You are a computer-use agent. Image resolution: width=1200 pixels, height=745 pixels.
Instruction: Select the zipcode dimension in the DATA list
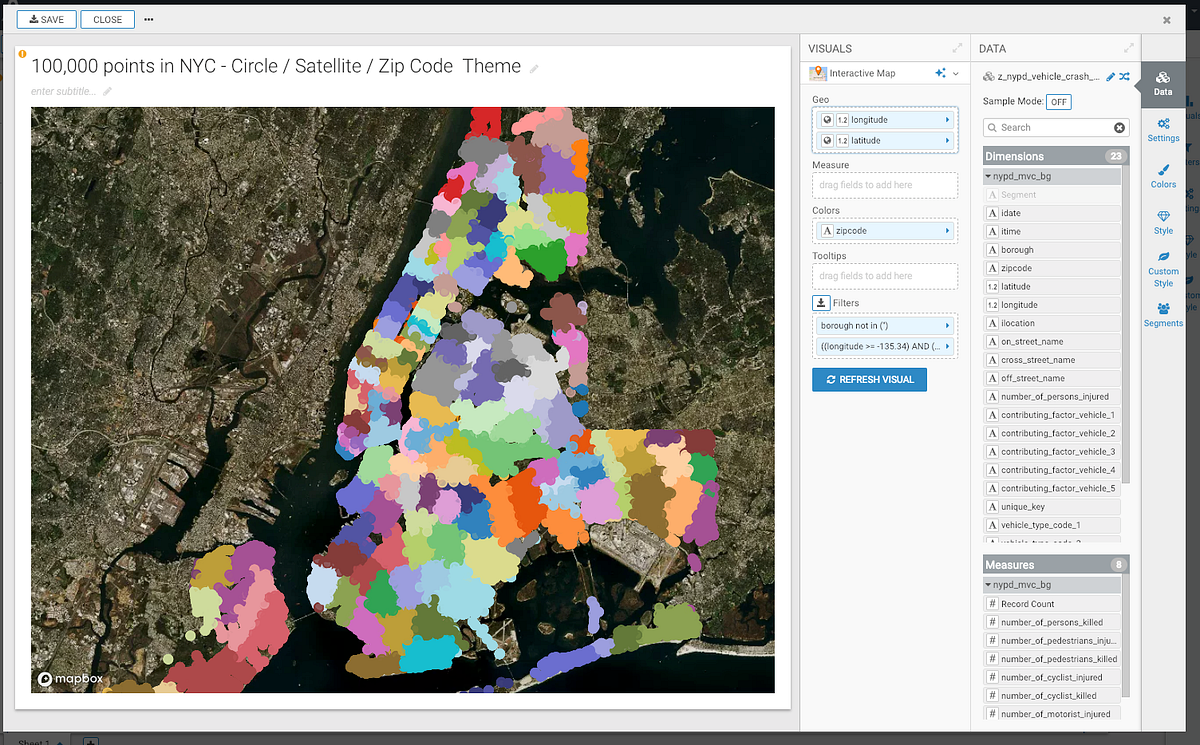[x=1052, y=268]
